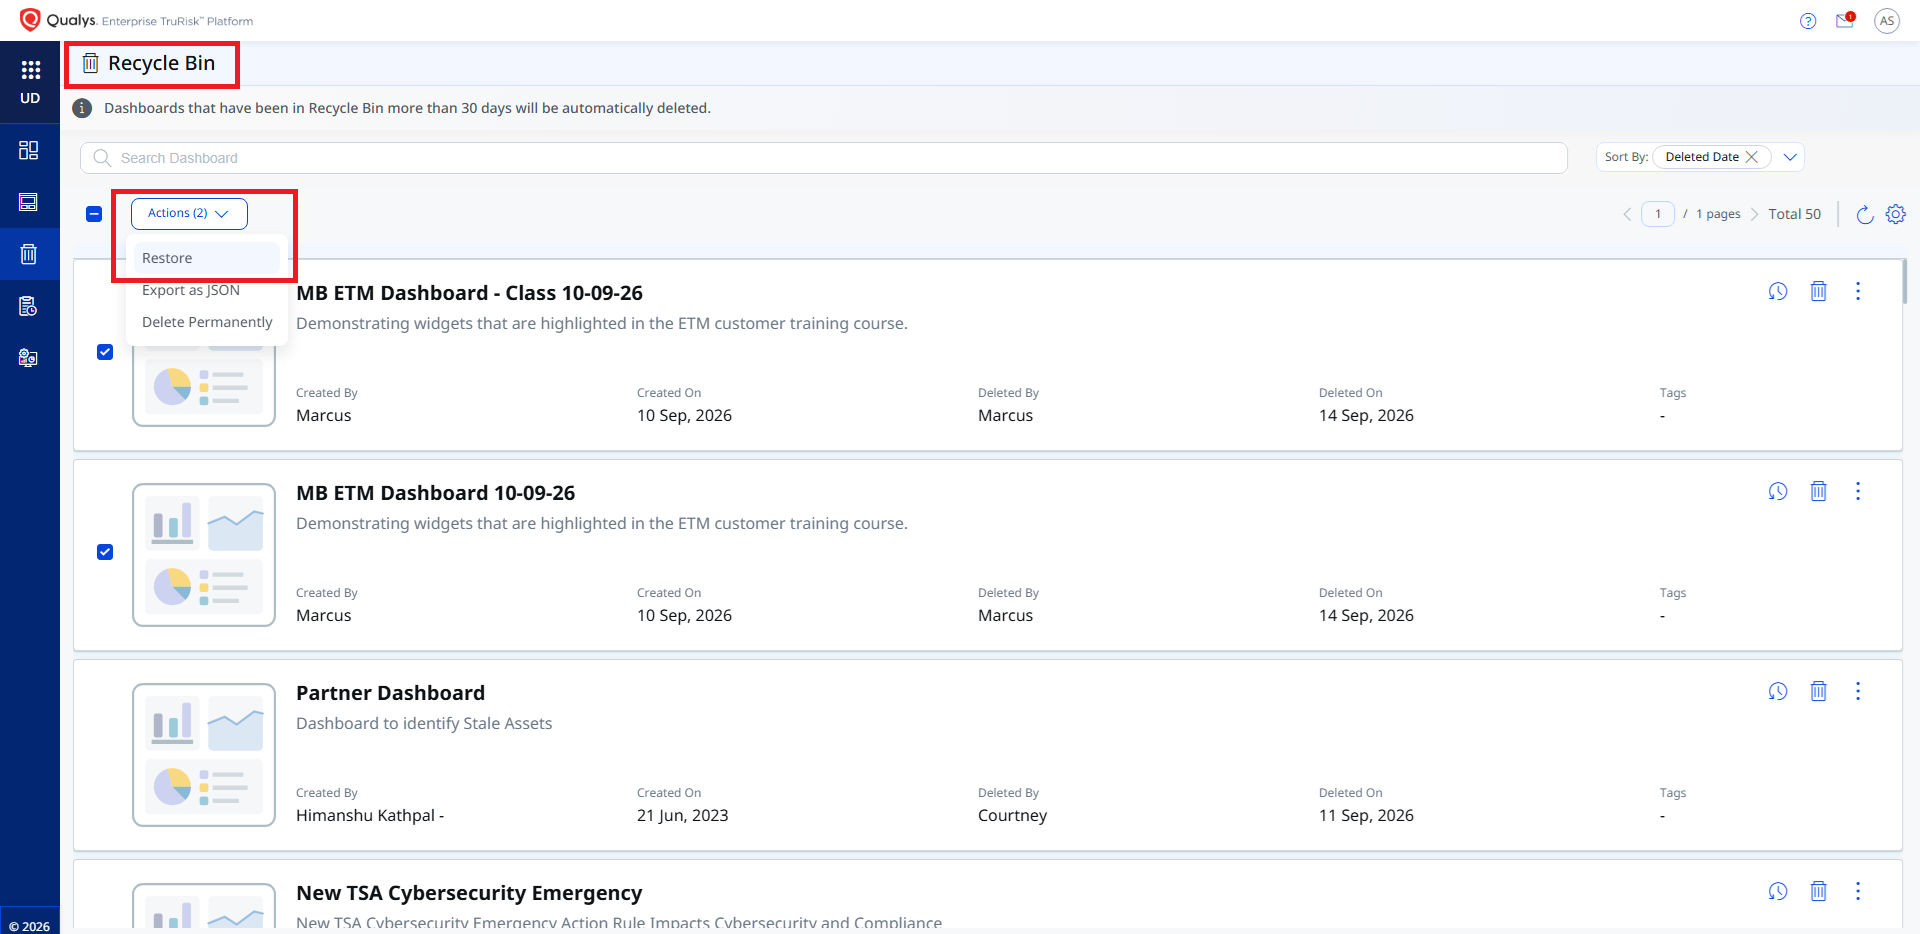This screenshot has width=1920, height=934.
Task: Open kebab menu for MB ETM Dashboard 10-09-26
Action: 1858,491
